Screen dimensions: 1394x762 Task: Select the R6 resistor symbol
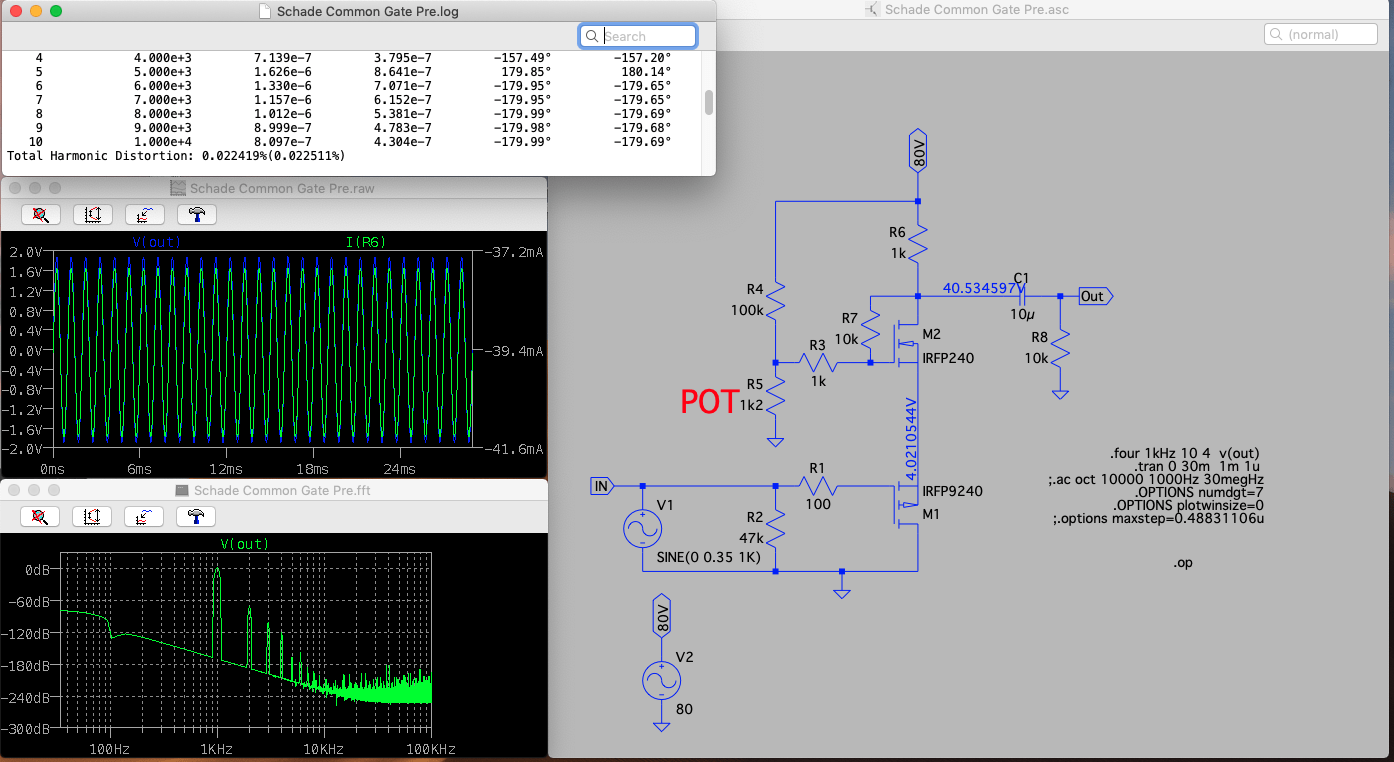click(919, 244)
